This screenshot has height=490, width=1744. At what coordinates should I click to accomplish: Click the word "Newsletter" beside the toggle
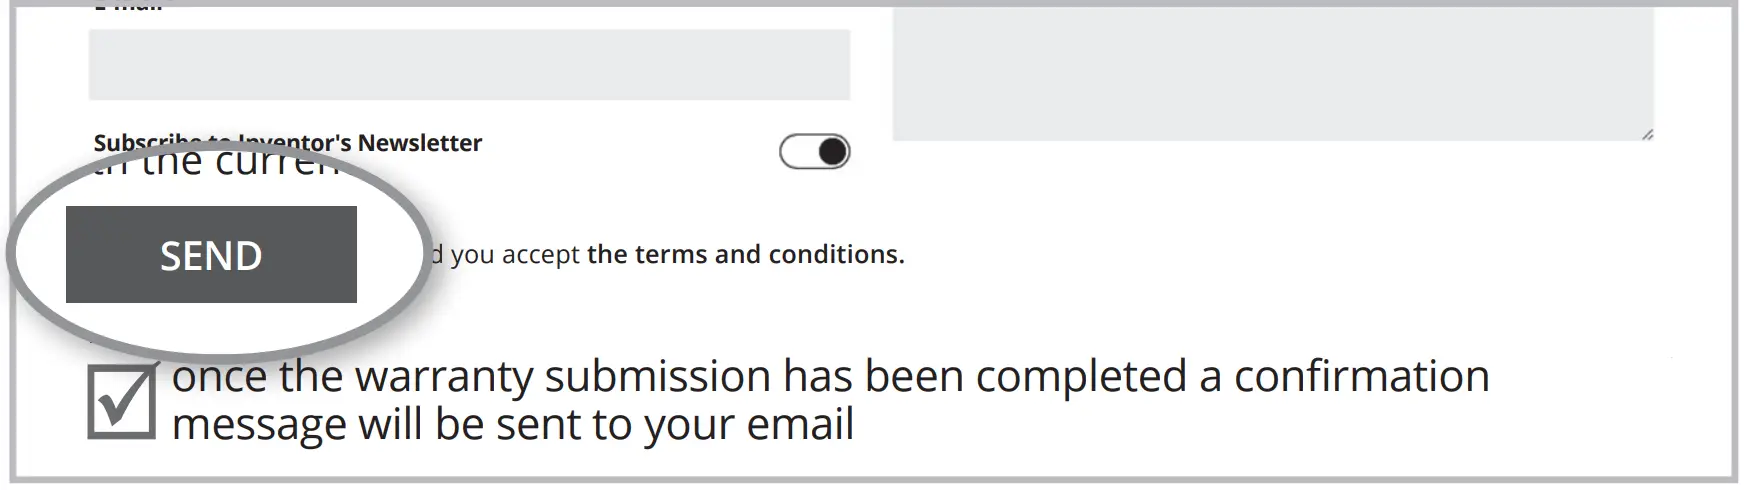coord(419,143)
